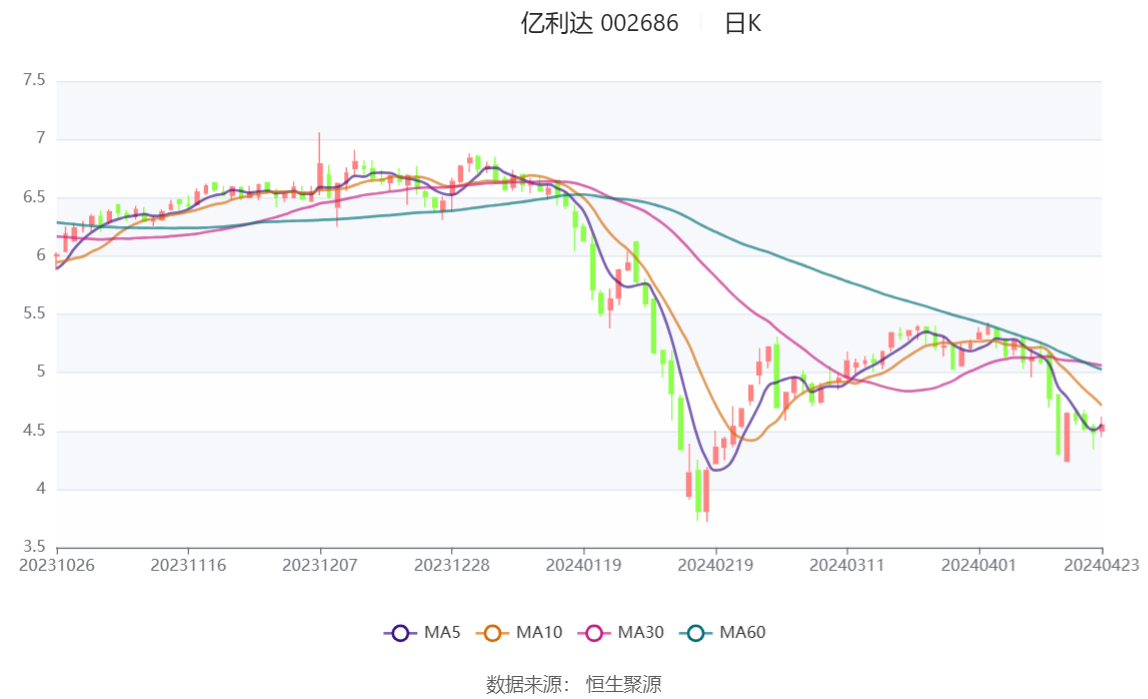Hide the MA30 moving average
1148x699 pixels.
(621, 632)
